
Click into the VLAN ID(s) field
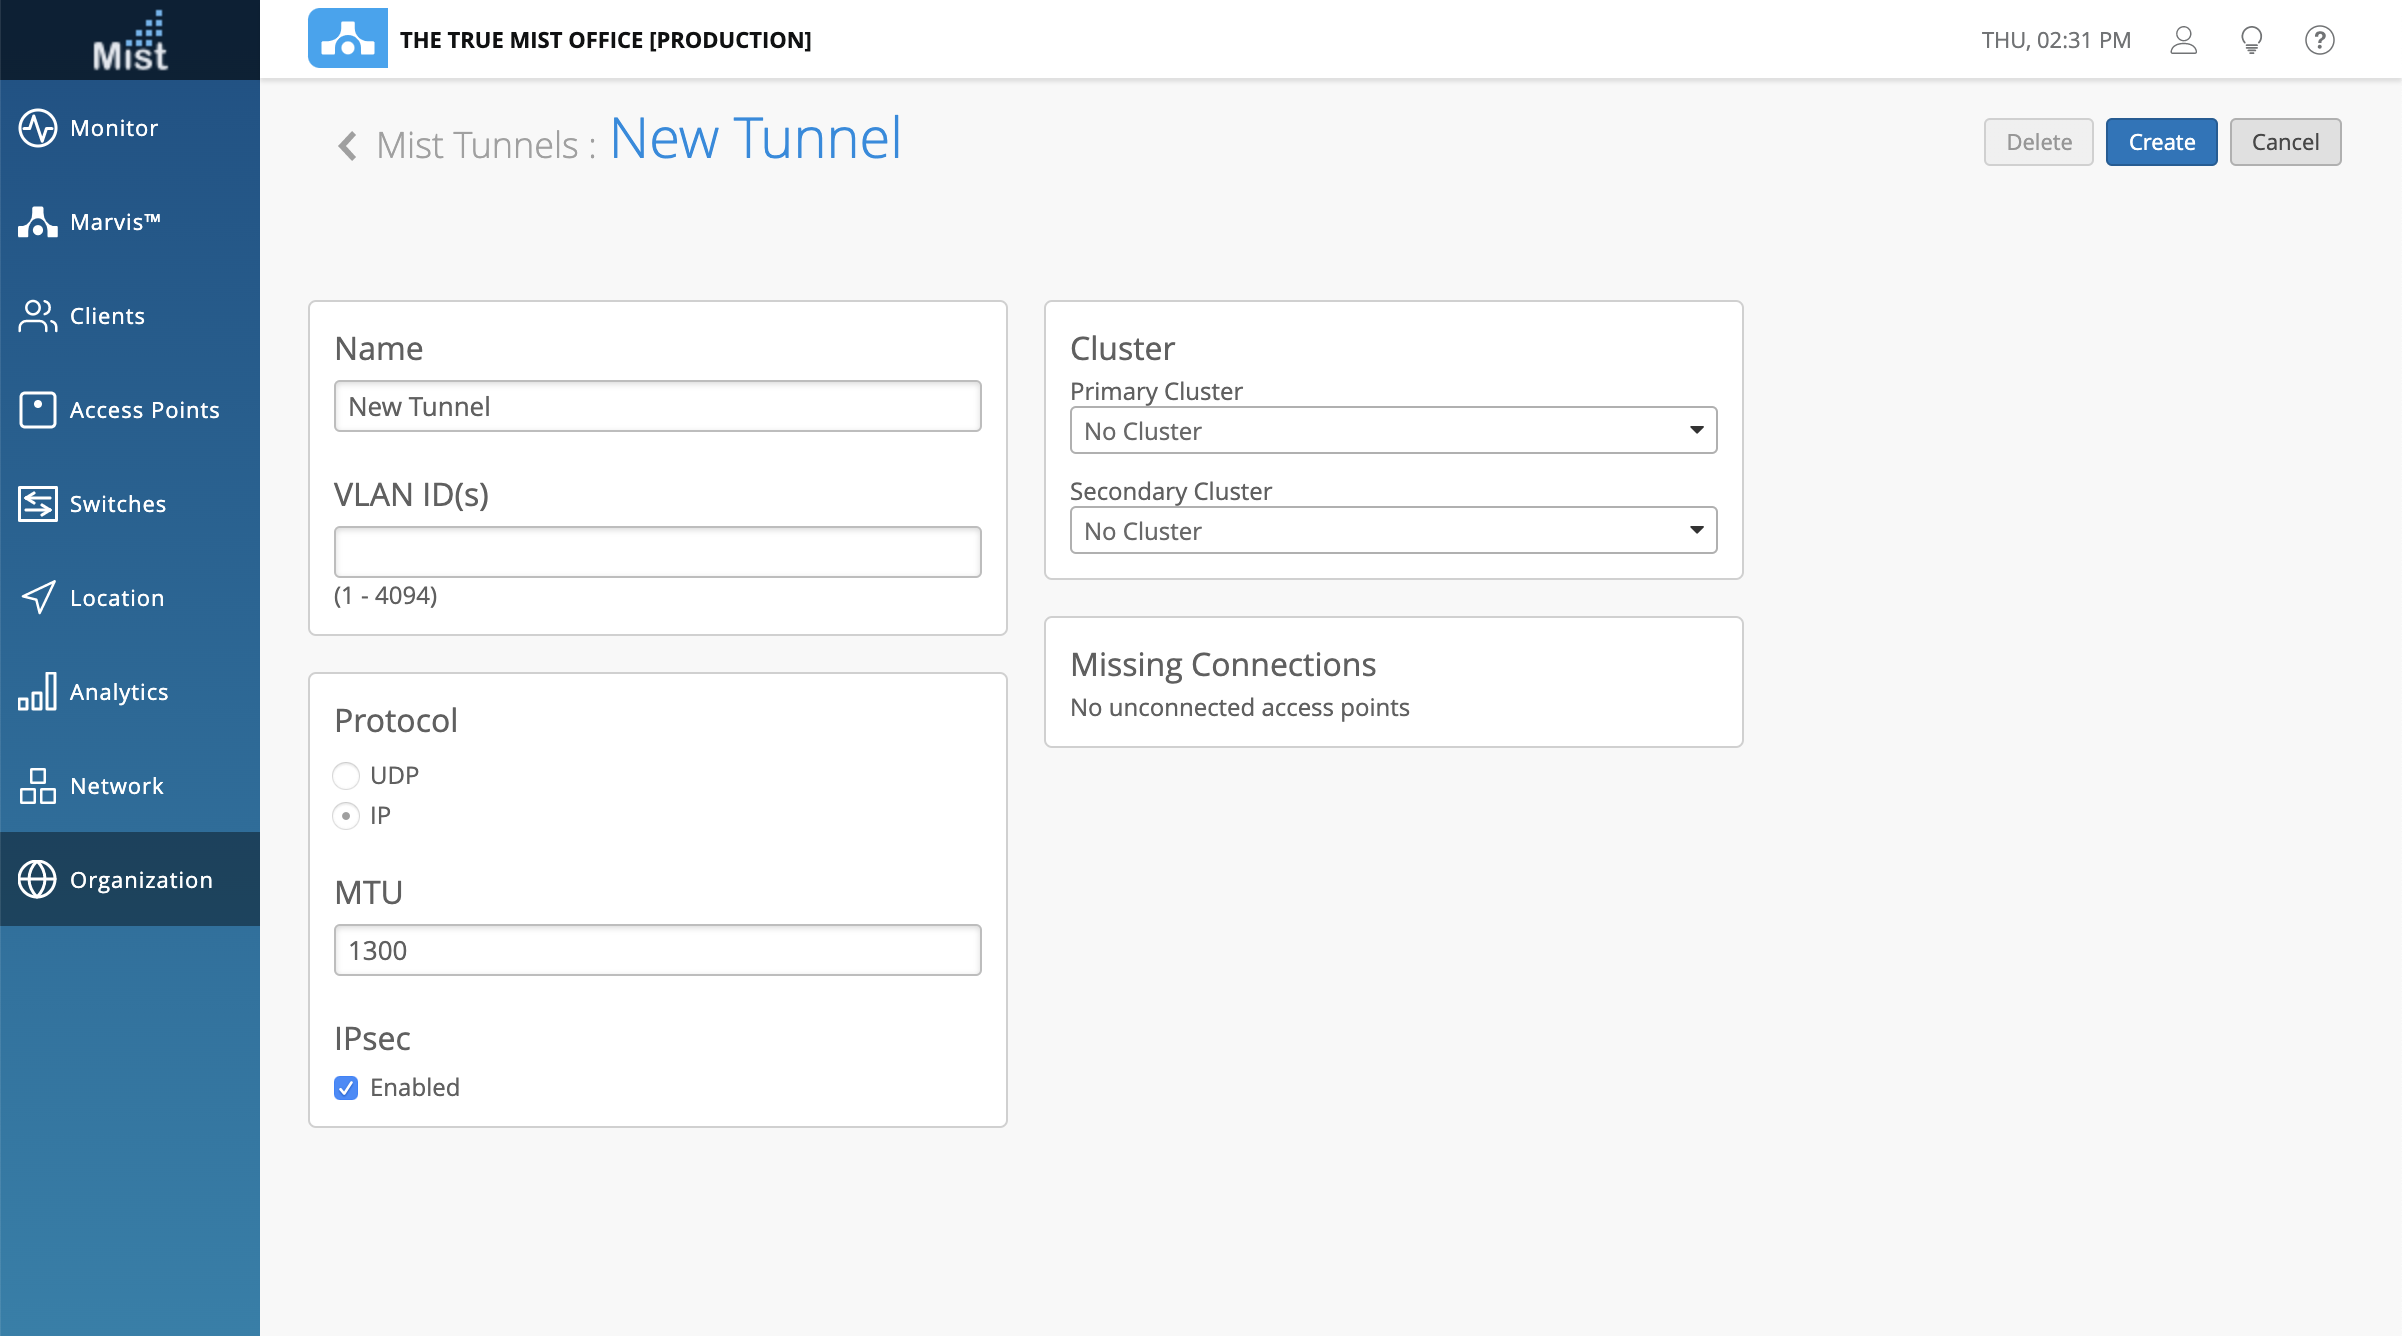[657, 552]
